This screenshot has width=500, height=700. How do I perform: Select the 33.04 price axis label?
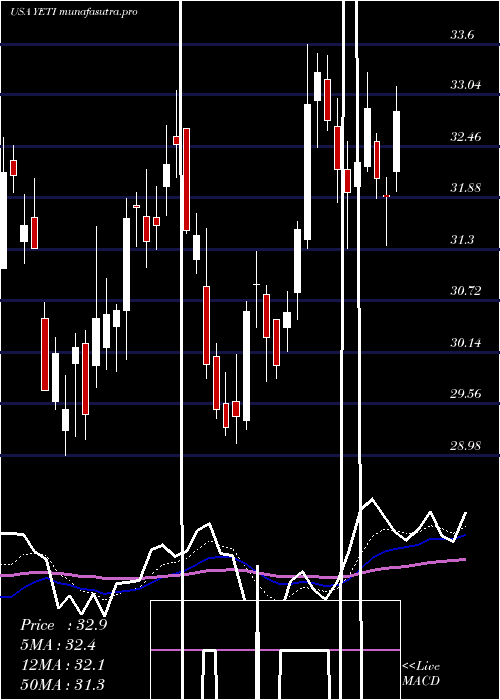coord(466,85)
